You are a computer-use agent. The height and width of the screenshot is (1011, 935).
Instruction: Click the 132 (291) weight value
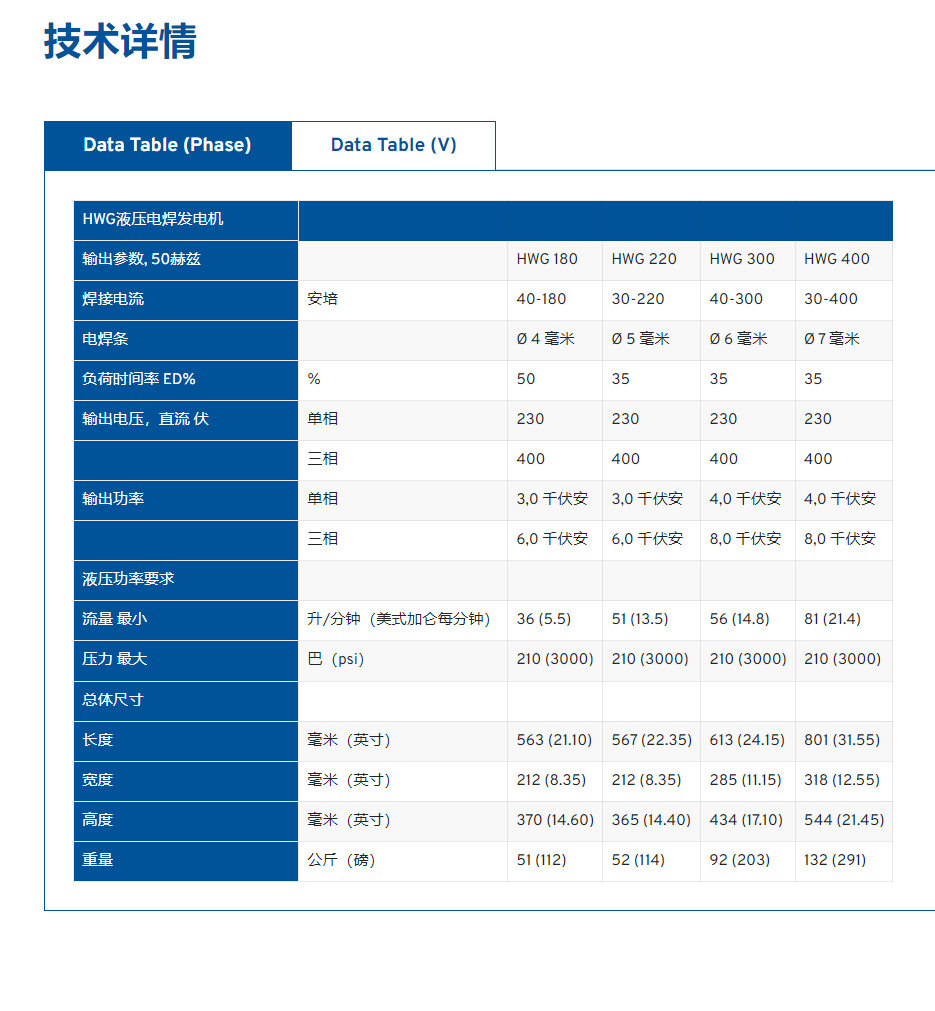pos(835,859)
